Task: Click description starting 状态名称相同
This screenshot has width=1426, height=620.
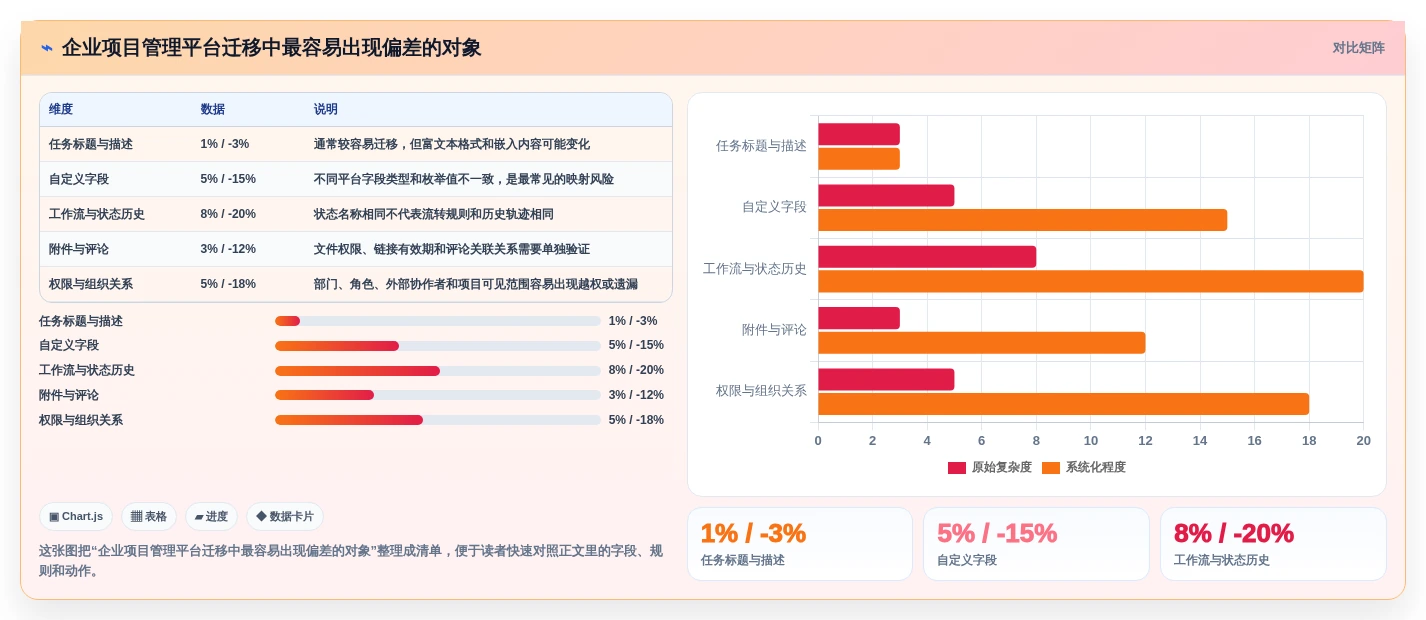Action: (434, 214)
